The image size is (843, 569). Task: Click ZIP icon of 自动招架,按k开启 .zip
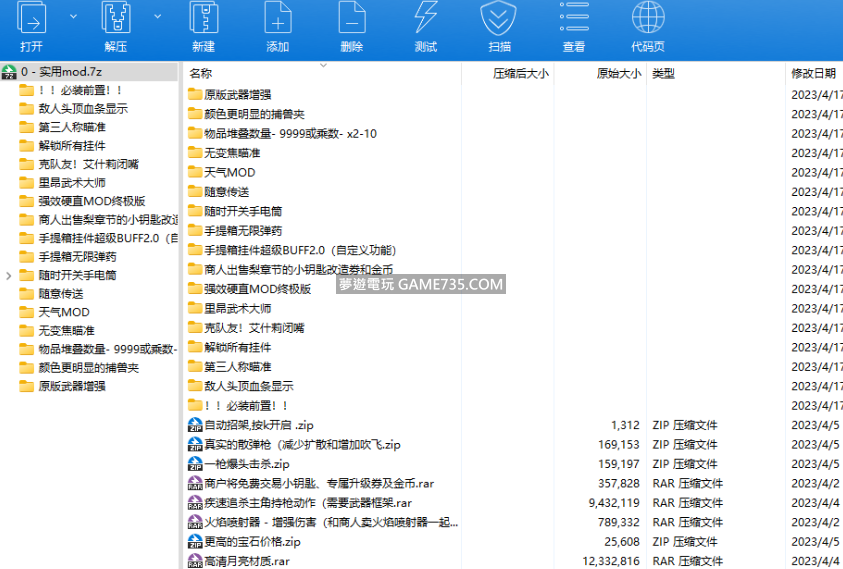click(195, 425)
